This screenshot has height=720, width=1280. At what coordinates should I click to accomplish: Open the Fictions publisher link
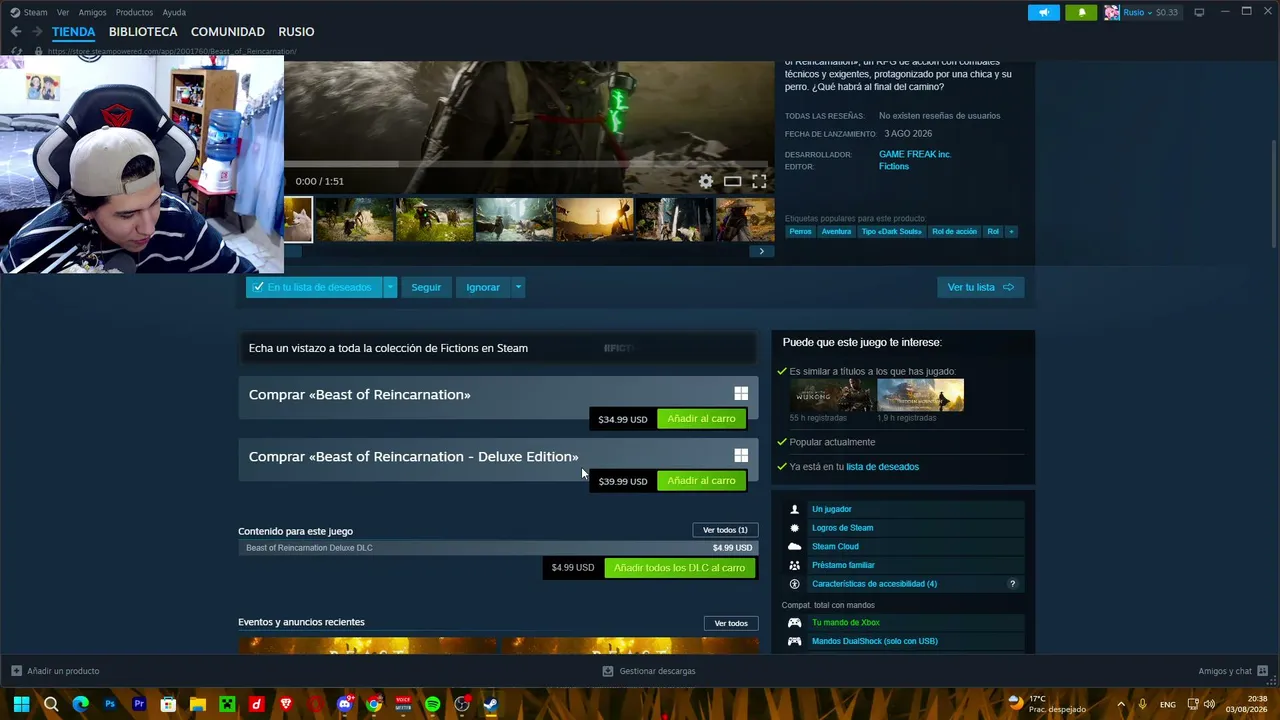coord(894,166)
